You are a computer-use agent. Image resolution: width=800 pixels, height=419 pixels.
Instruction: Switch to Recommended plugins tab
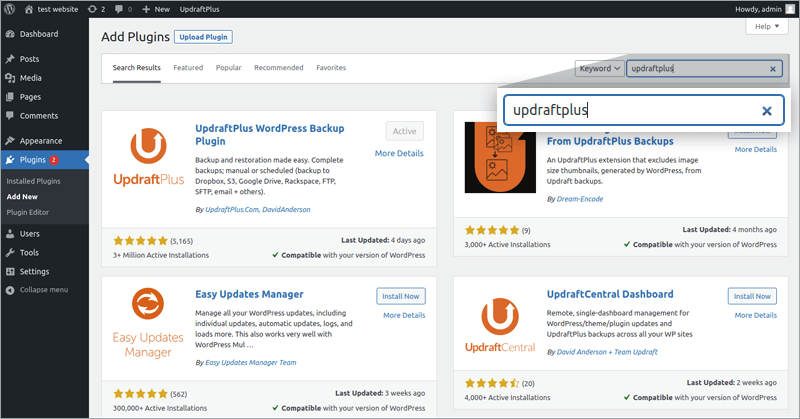point(279,68)
